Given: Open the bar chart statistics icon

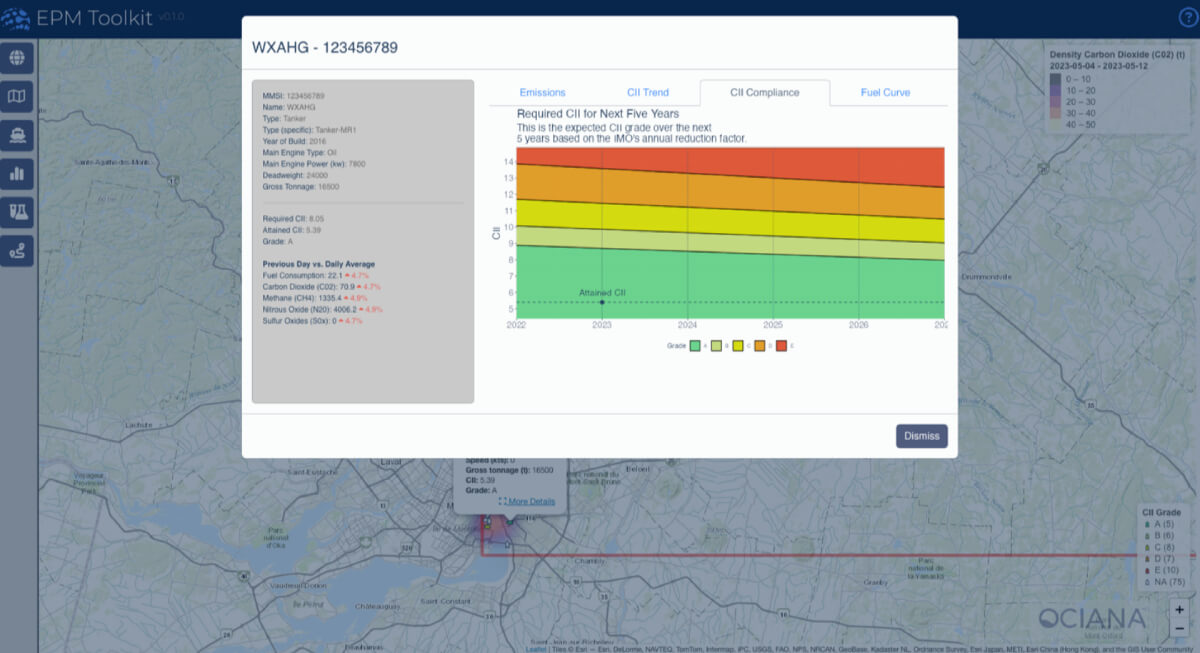Looking at the screenshot, I should pos(17,174).
